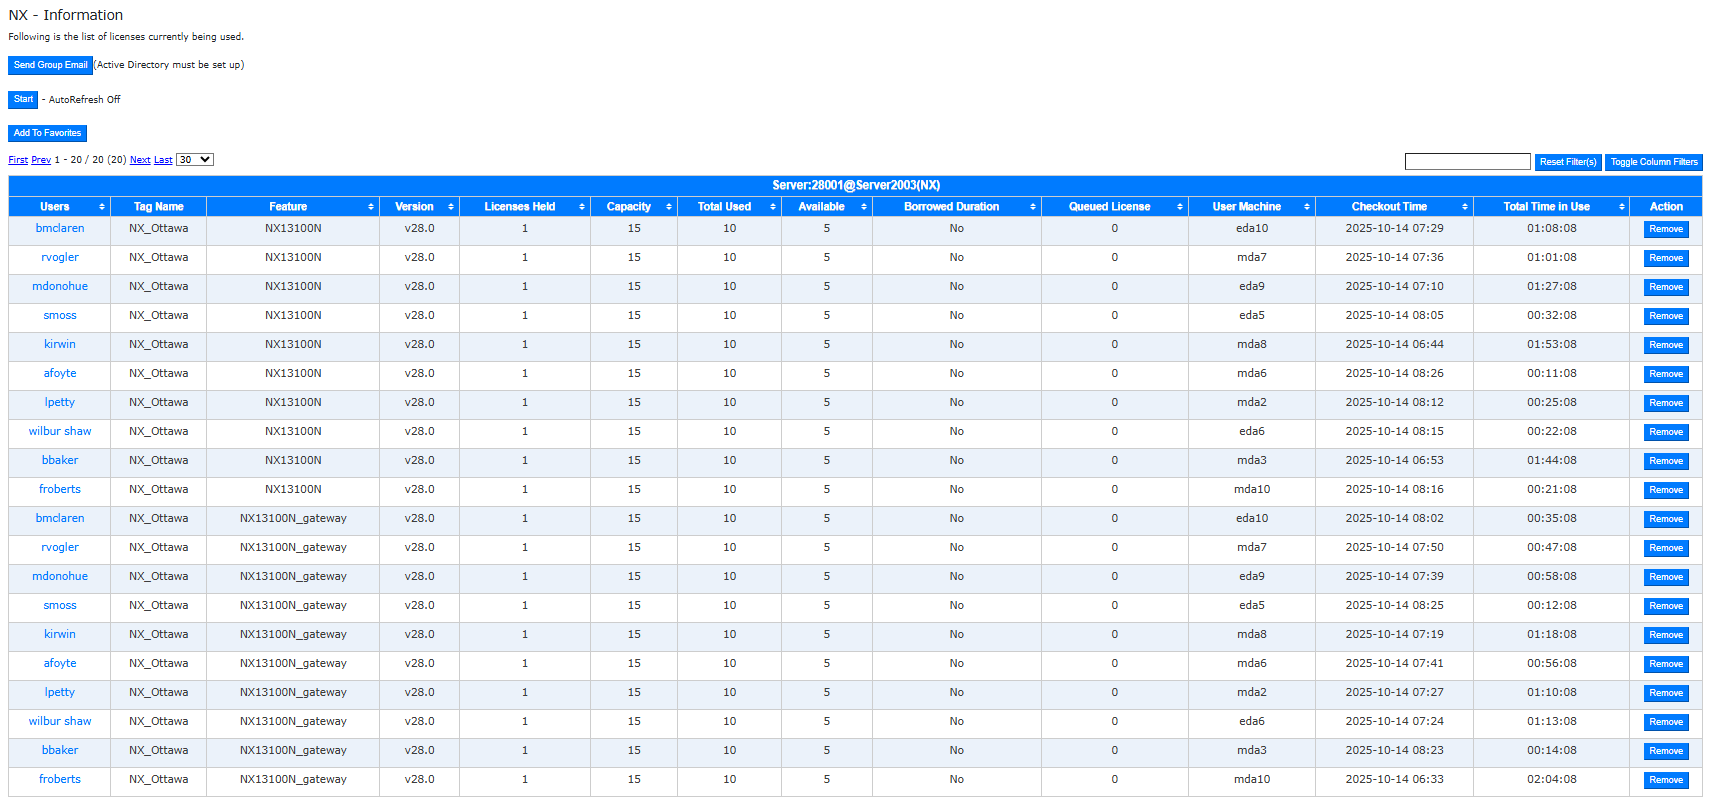
Task: Focus the table filter search field
Action: tap(1467, 162)
